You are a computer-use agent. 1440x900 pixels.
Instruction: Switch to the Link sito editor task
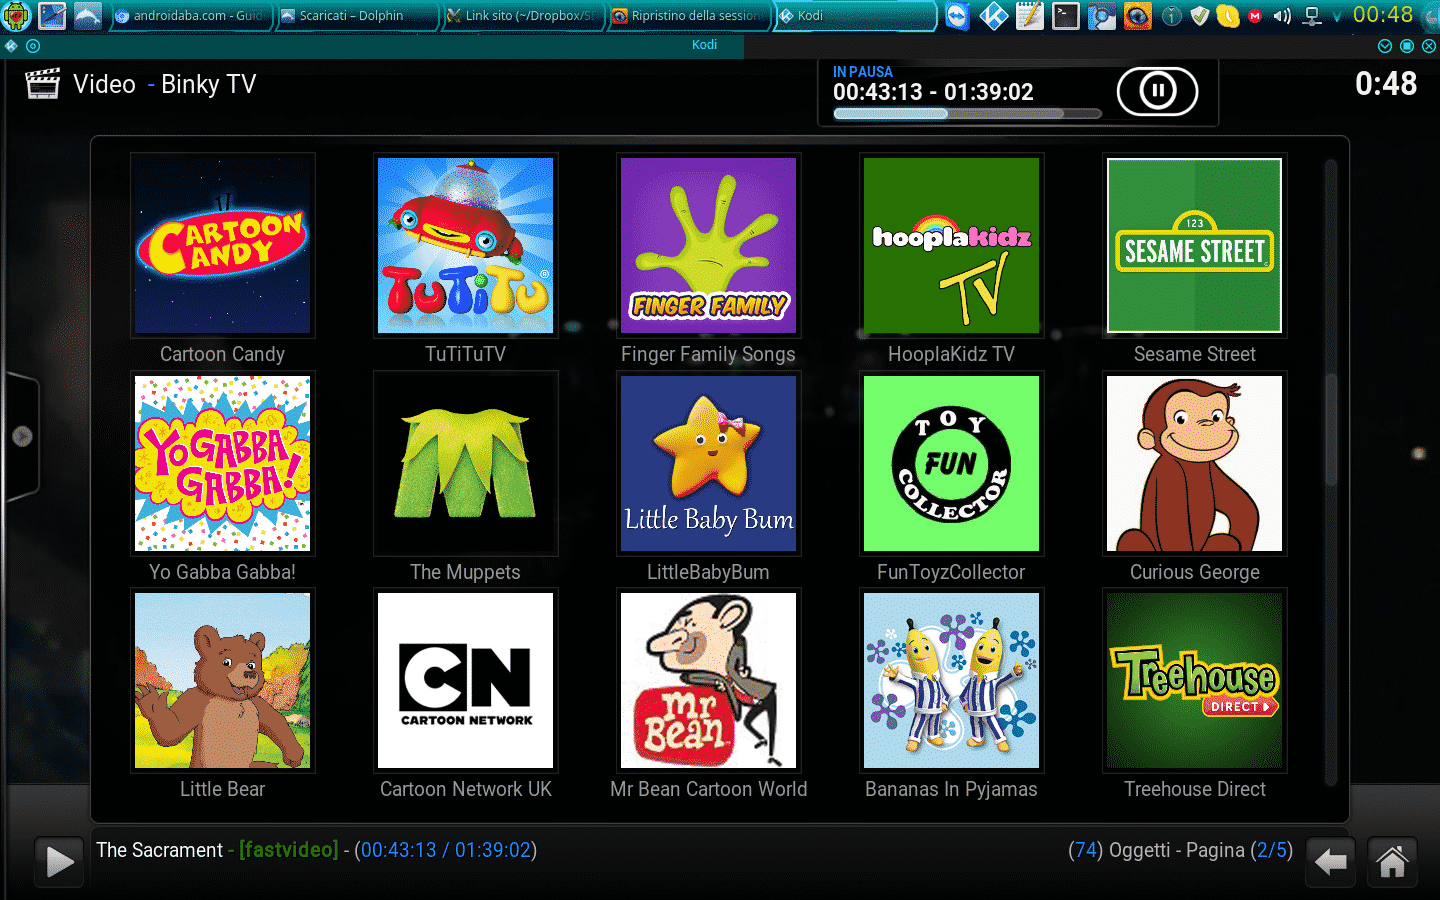click(523, 16)
